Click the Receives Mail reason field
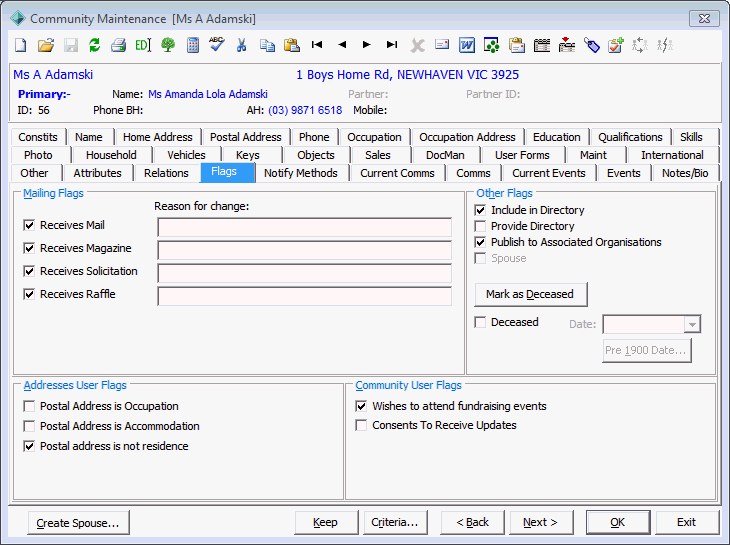The width and height of the screenshot is (730, 545). click(x=304, y=227)
